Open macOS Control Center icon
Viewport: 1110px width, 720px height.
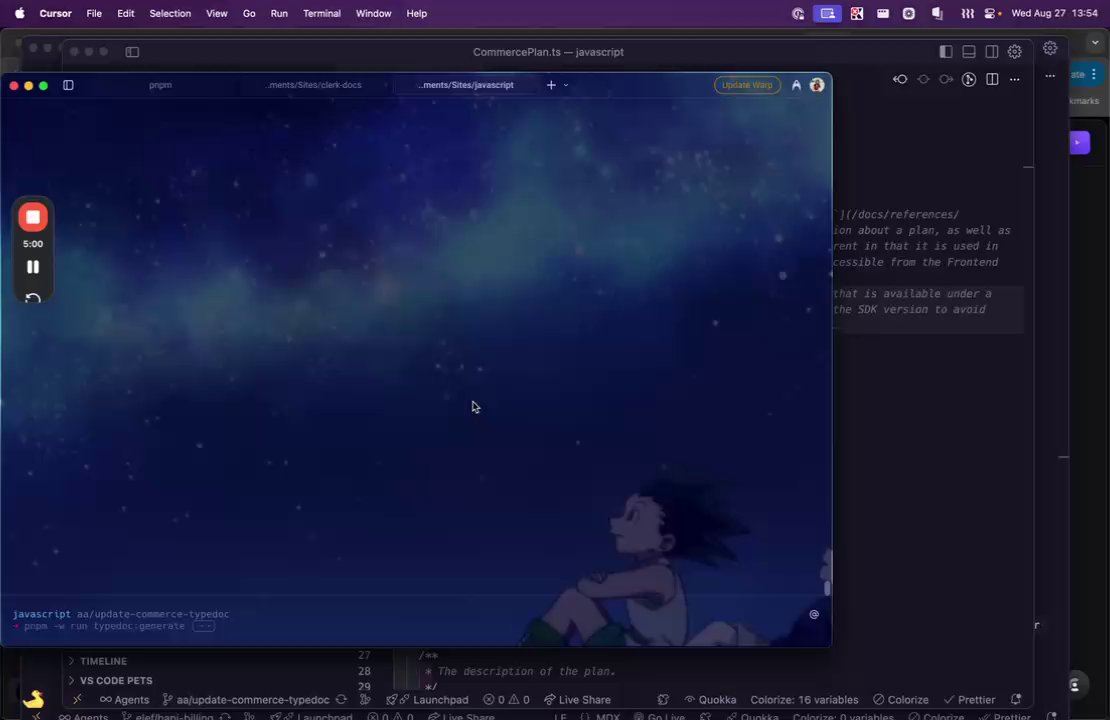tap(992, 13)
